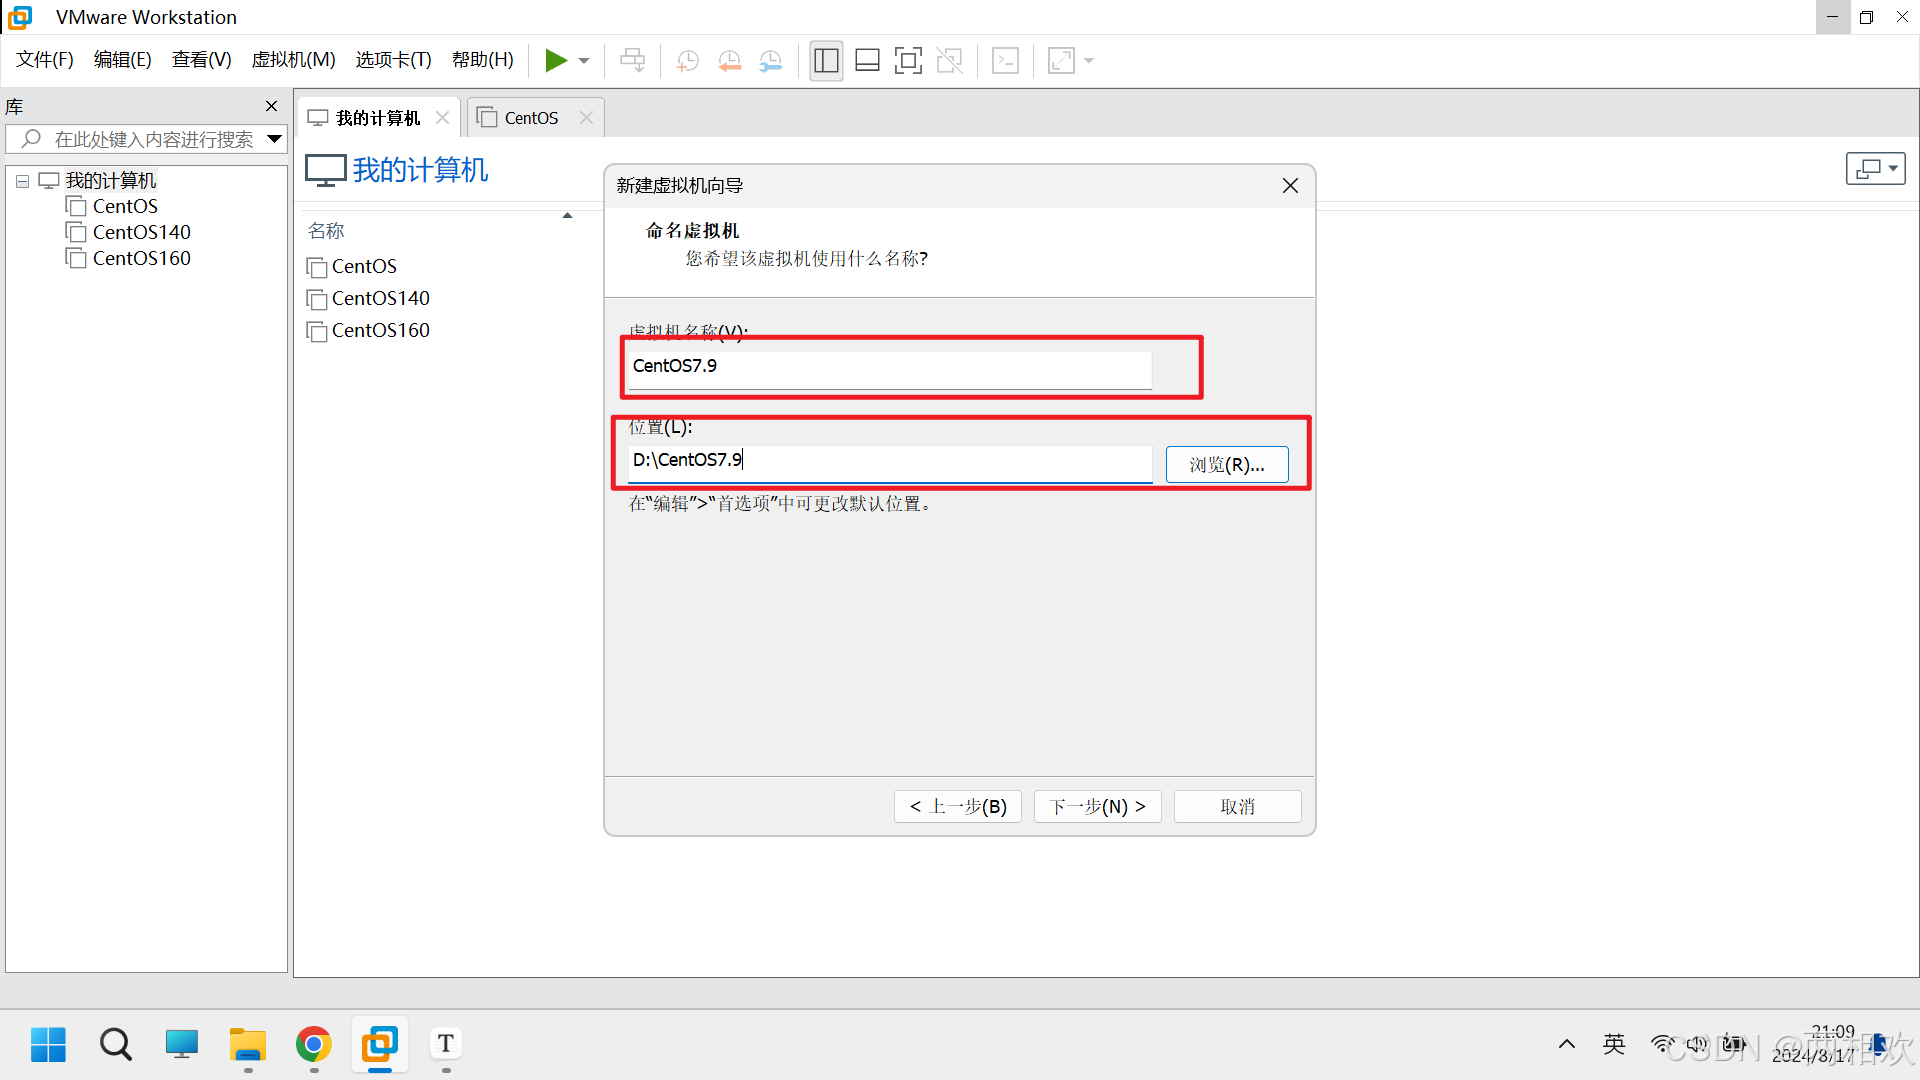This screenshot has width=1920, height=1080.
Task: Toggle the thumbnail bar view icon
Action: 867,61
